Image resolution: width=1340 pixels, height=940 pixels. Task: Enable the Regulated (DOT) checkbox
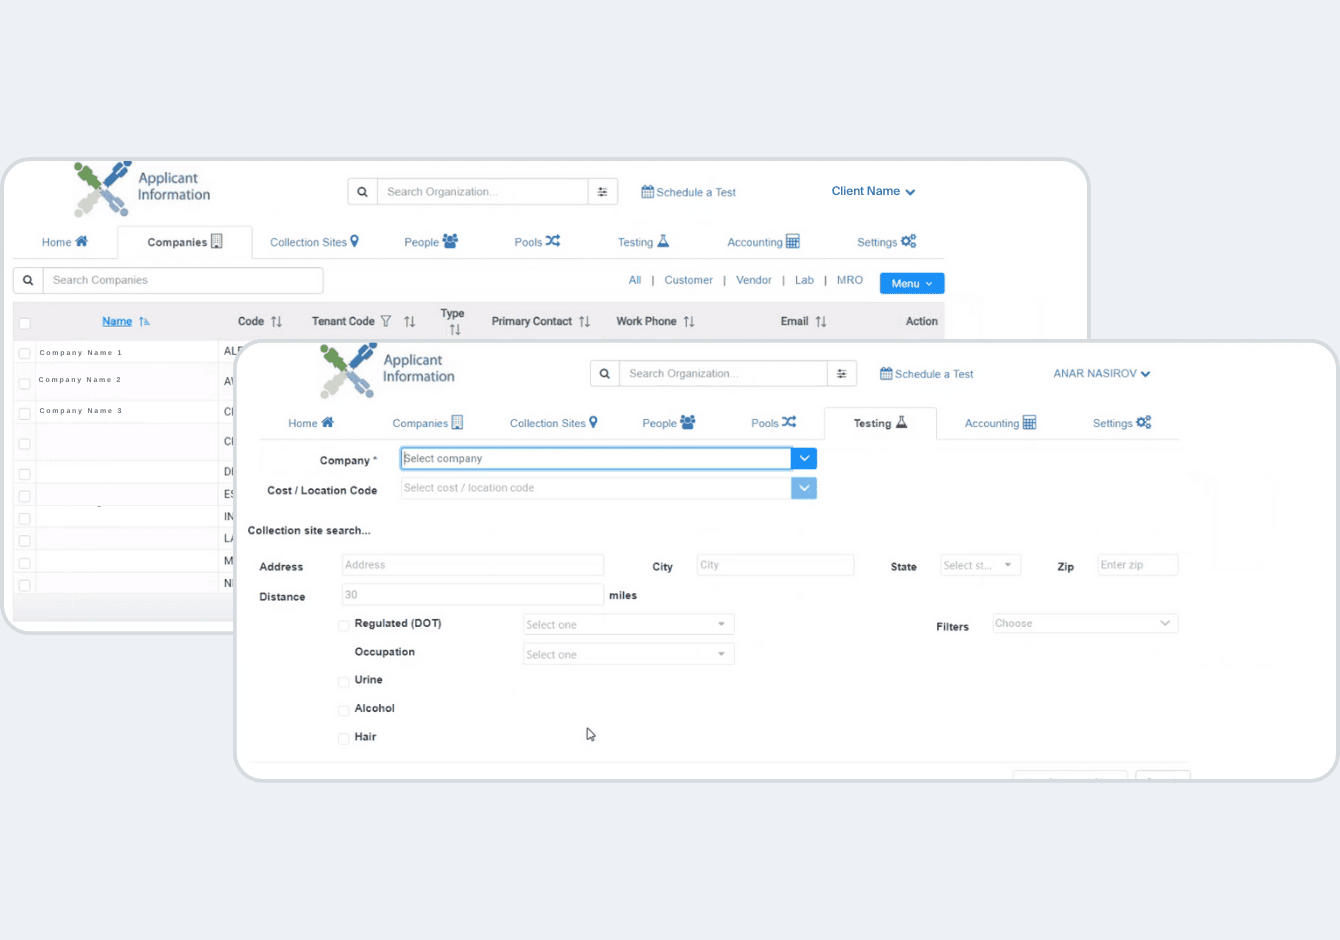point(343,623)
